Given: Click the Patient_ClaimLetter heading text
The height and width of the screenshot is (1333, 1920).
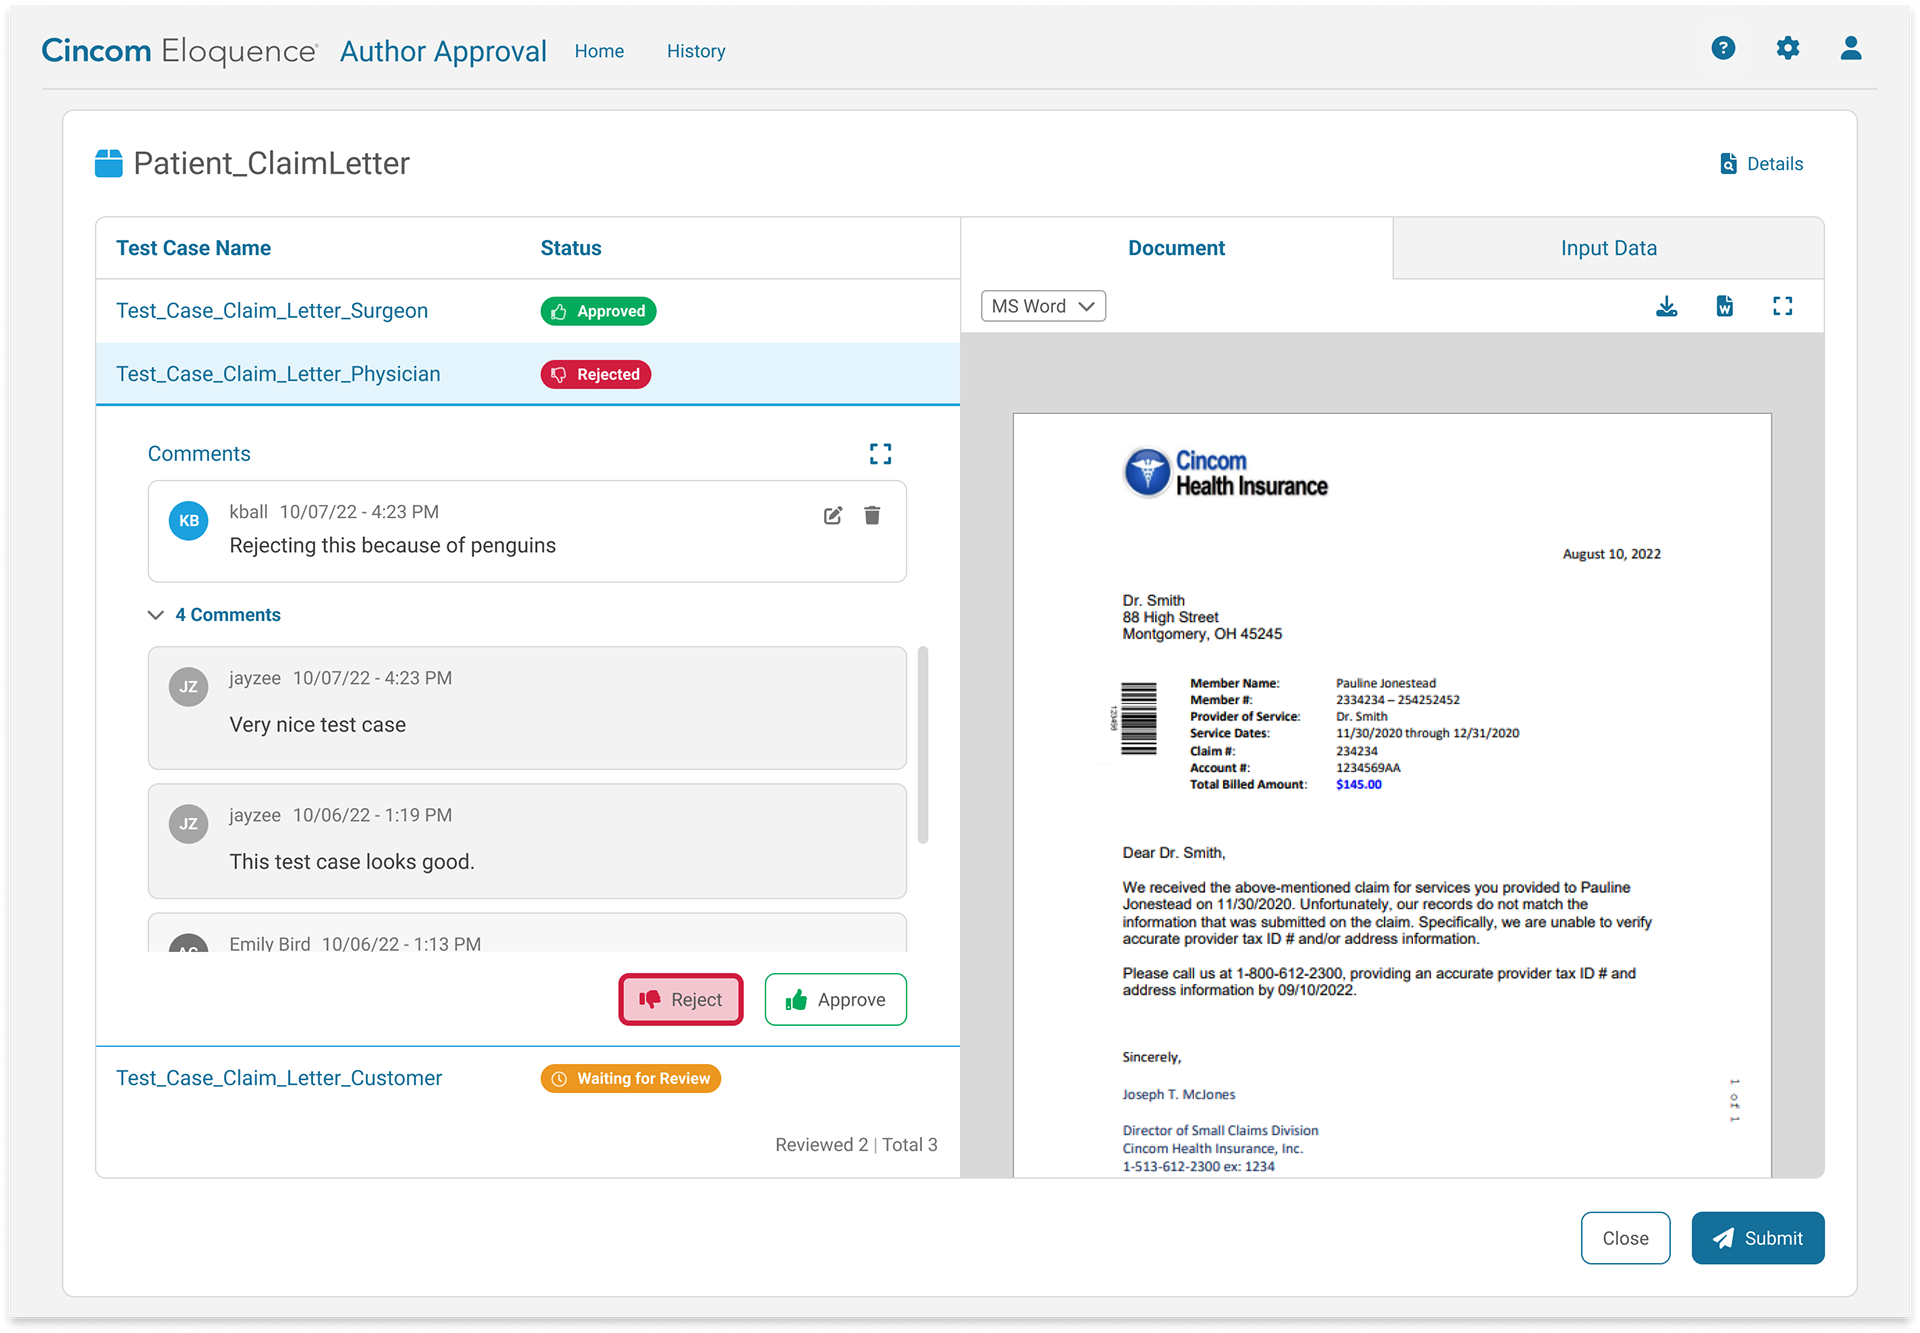Looking at the screenshot, I should pos(271,163).
